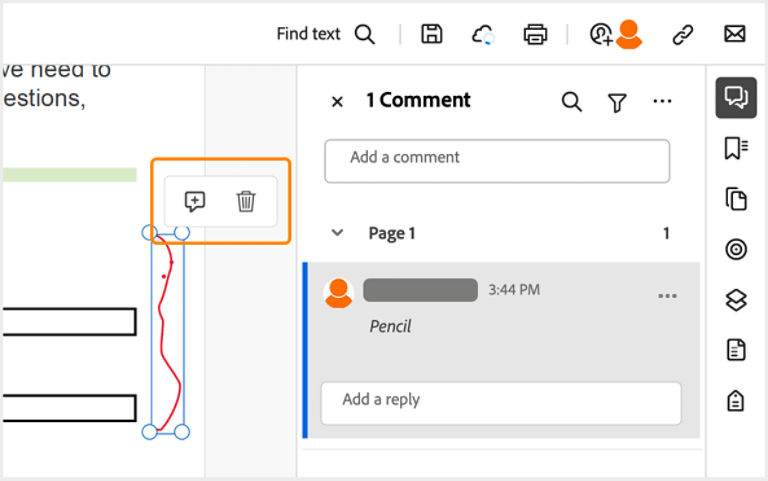This screenshot has width=768, height=481.
Task: Select the Pencil comment text
Action: (390, 326)
